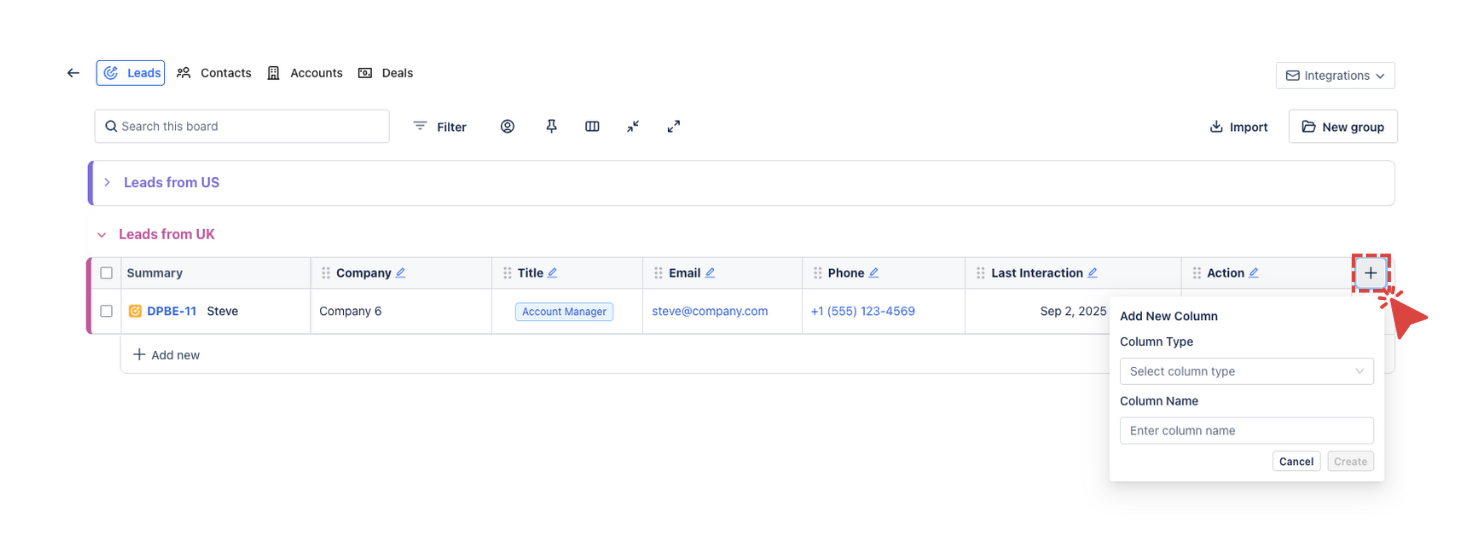Click the person filter icon

(x=508, y=127)
